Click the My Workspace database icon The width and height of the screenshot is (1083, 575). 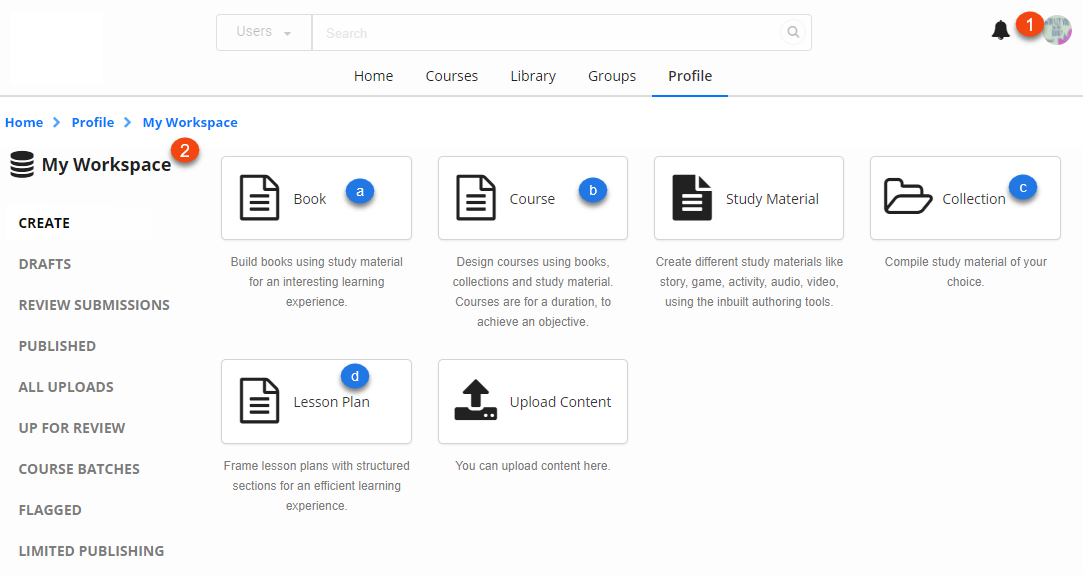pos(22,164)
